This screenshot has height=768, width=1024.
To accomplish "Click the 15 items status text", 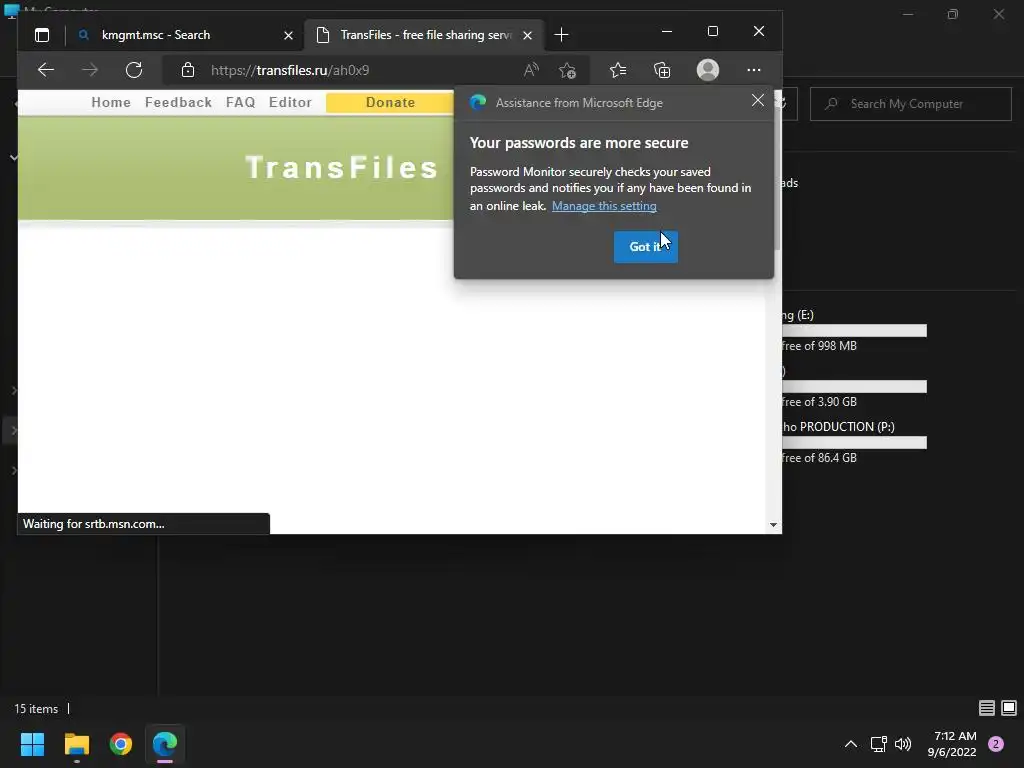I will coord(36,709).
